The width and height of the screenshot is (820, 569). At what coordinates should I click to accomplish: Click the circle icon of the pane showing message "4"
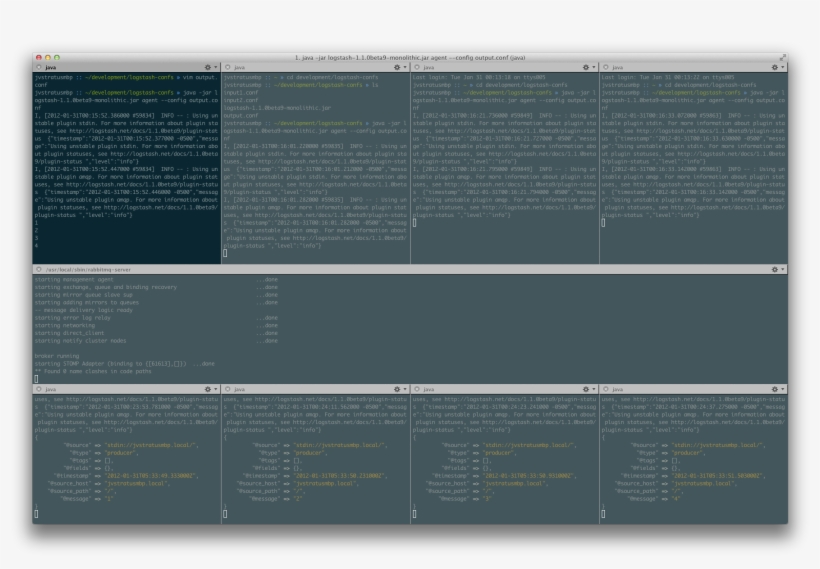point(605,388)
